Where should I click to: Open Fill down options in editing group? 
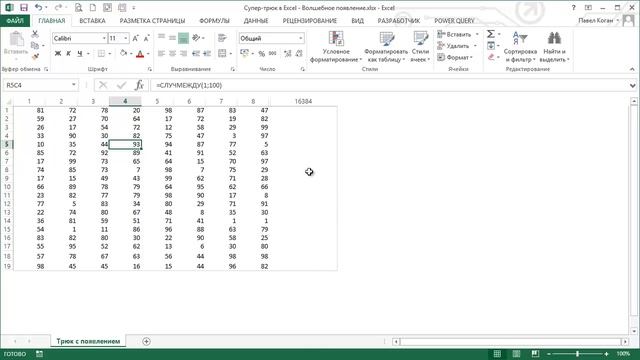click(x=491, y=46)
